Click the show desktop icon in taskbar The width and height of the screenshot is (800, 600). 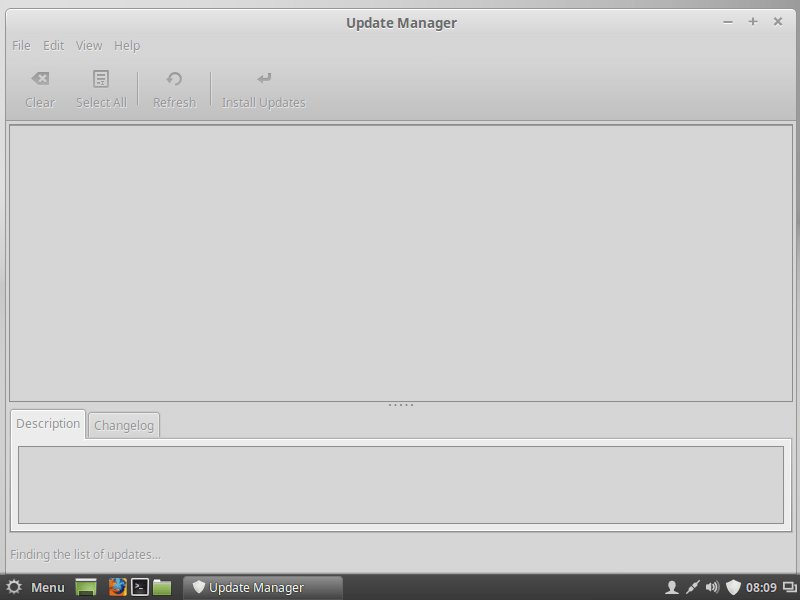point(86,587)
